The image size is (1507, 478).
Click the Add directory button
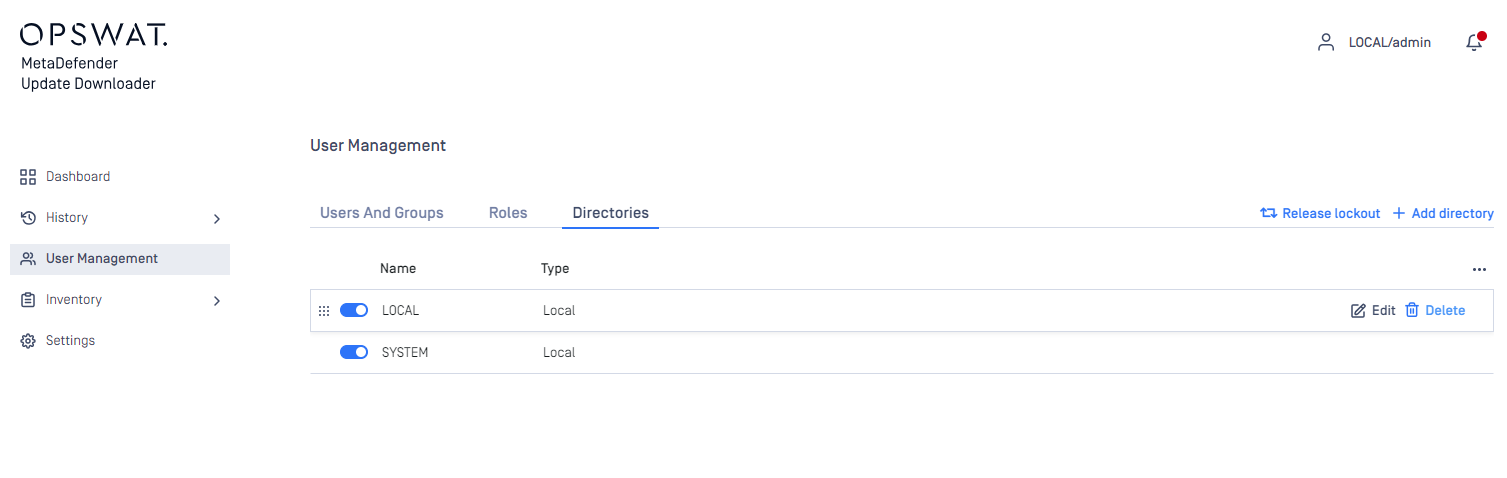point(1443,213)
